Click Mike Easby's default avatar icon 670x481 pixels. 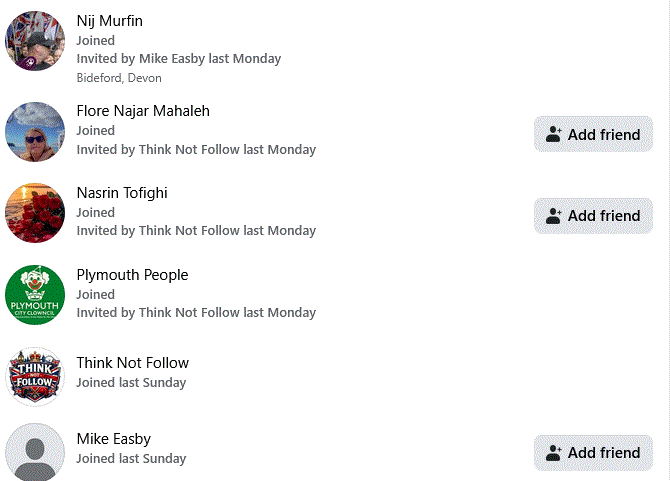point(35,453)
